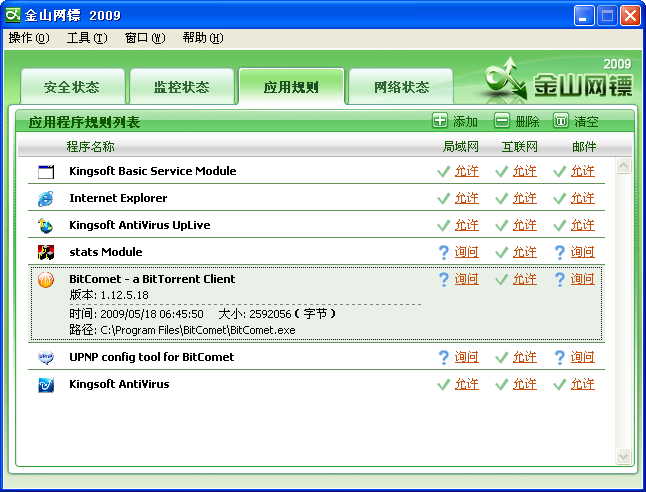Select the Kingsoft Basic Service Module row name
This screenshot has width=646, height=492.
click(153, 171)
